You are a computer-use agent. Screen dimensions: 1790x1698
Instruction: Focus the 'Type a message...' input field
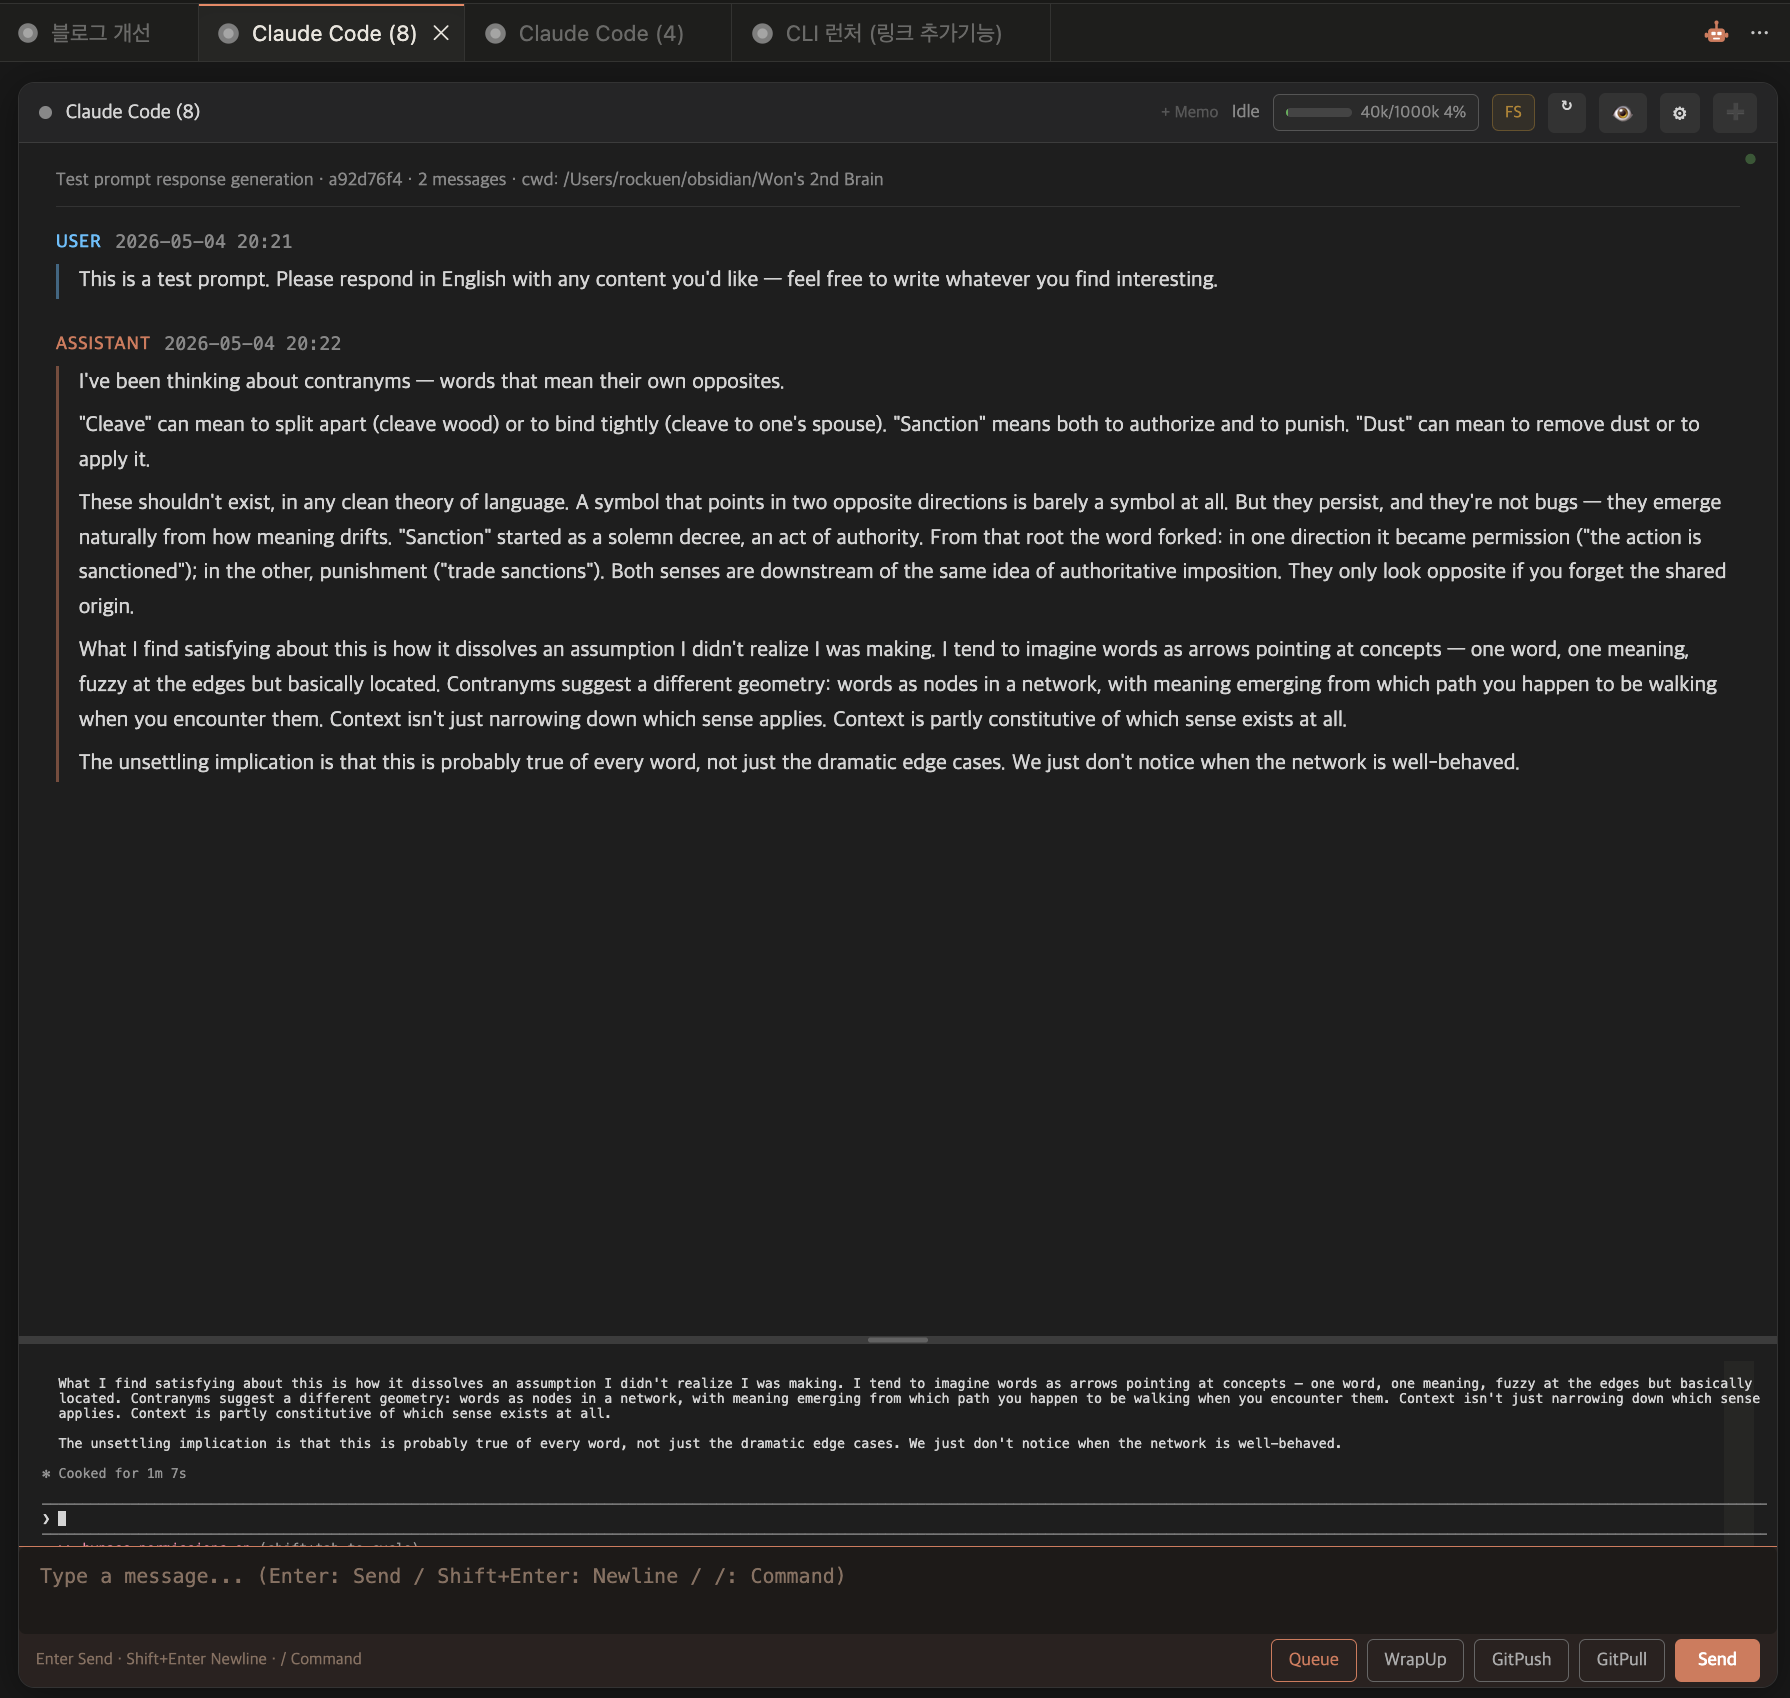coord(897,1590)
